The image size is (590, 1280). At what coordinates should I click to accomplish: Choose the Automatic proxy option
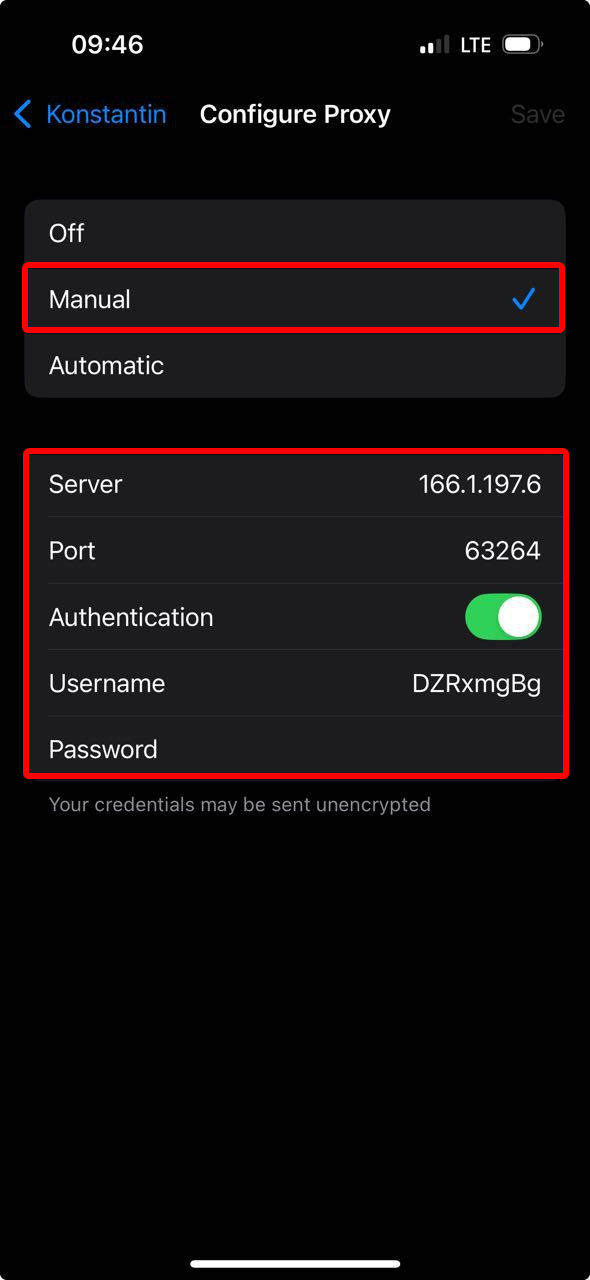tap(295, 365)
